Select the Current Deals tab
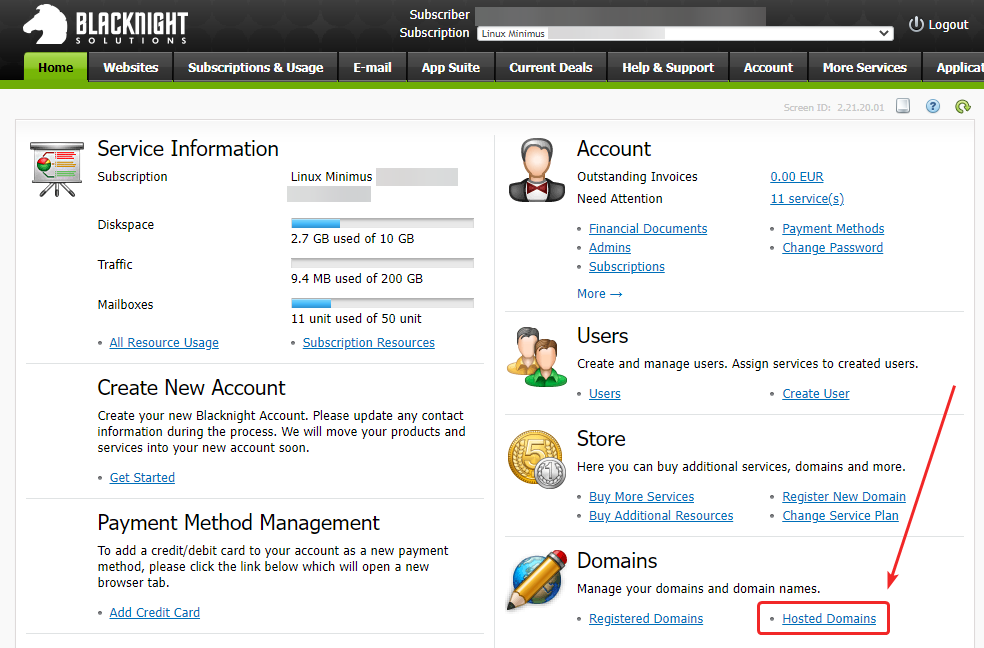This screenshot has width=984, height=648. pyautogui.click(x=550, y=67)
